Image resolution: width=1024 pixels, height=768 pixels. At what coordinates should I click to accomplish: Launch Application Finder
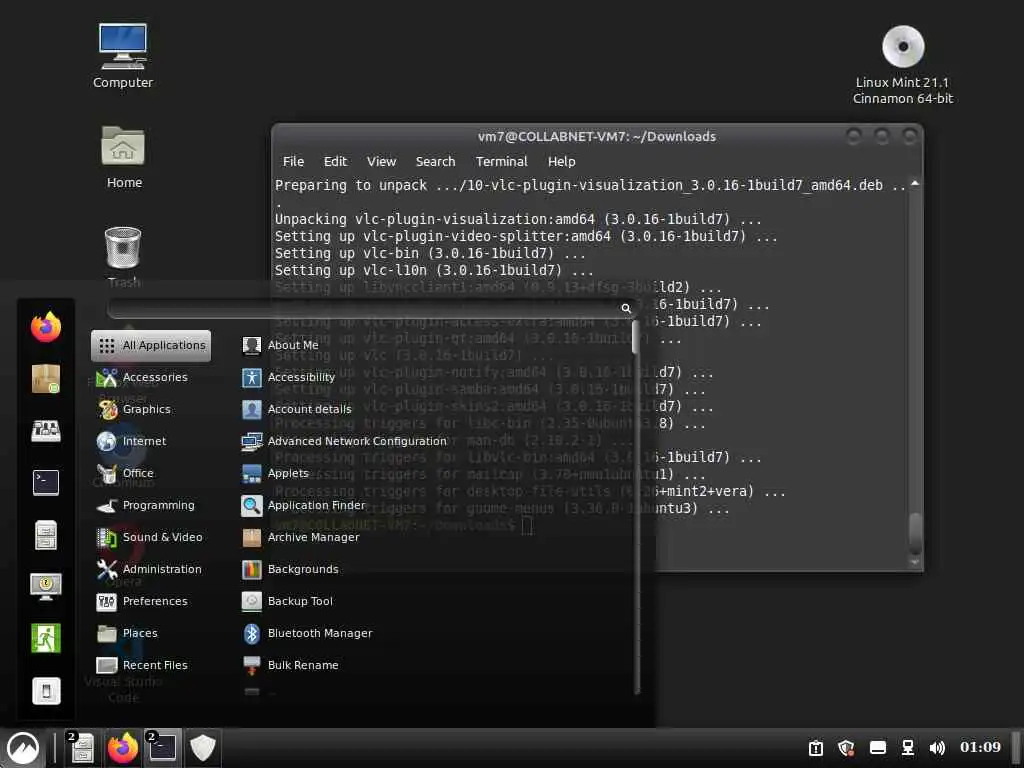pyautogui.click(x=304, y=505)
